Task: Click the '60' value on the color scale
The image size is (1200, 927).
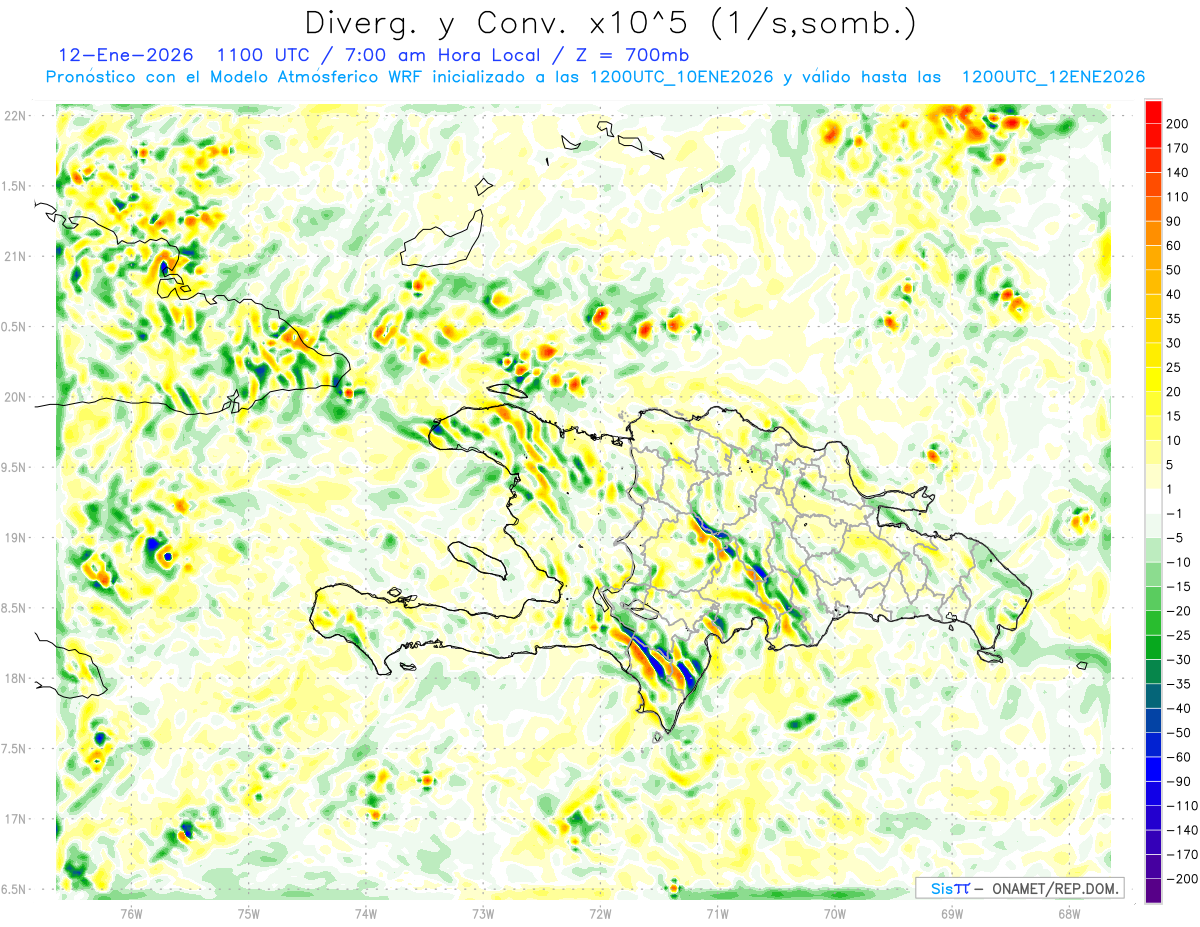Action: point(1174,246)
